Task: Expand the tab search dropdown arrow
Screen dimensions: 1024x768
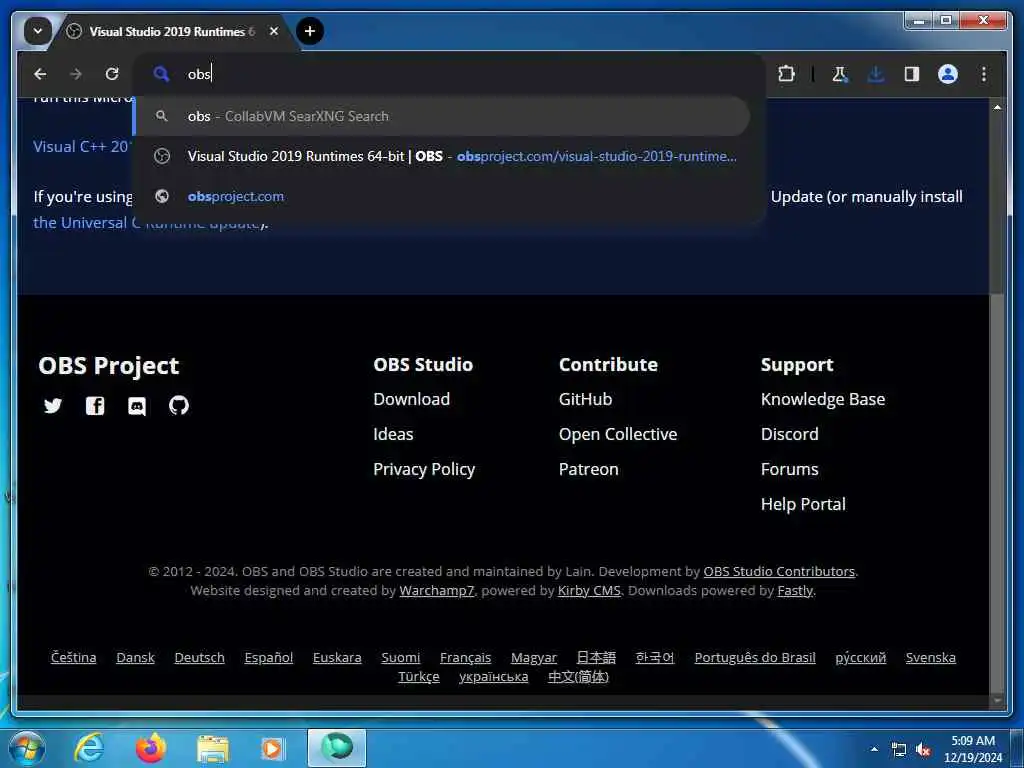Action: coord(37,31)
